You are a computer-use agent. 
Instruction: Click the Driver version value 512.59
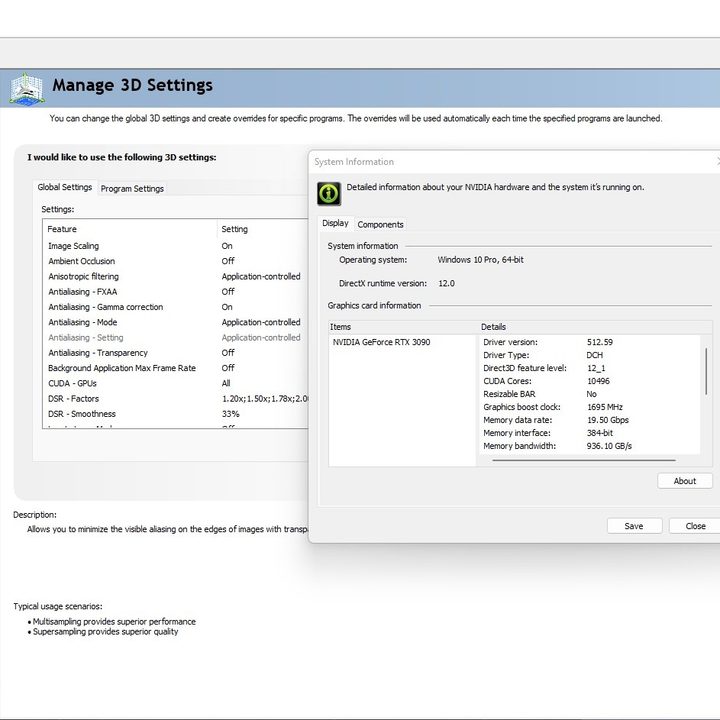click(600, 342)
